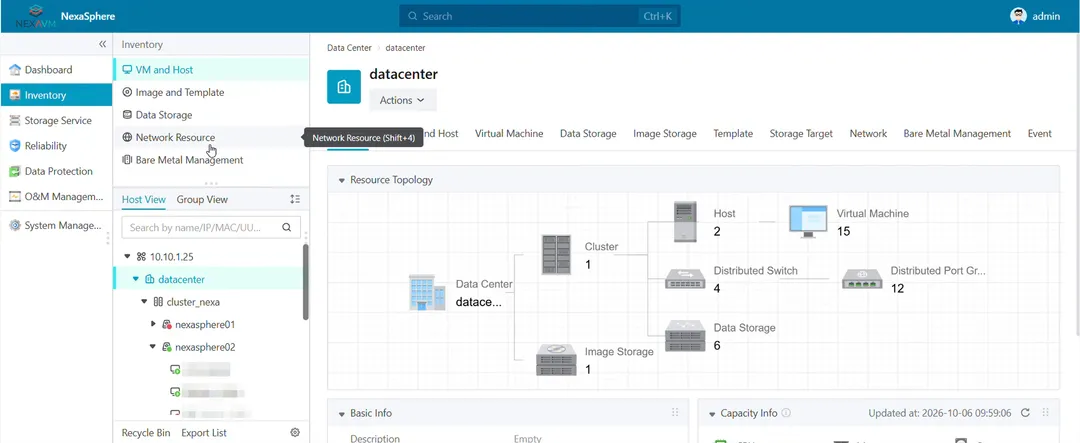Collapse the cluster_nexa tree node
This screenshot has width=1080, height=443.
tap(144, 302)
